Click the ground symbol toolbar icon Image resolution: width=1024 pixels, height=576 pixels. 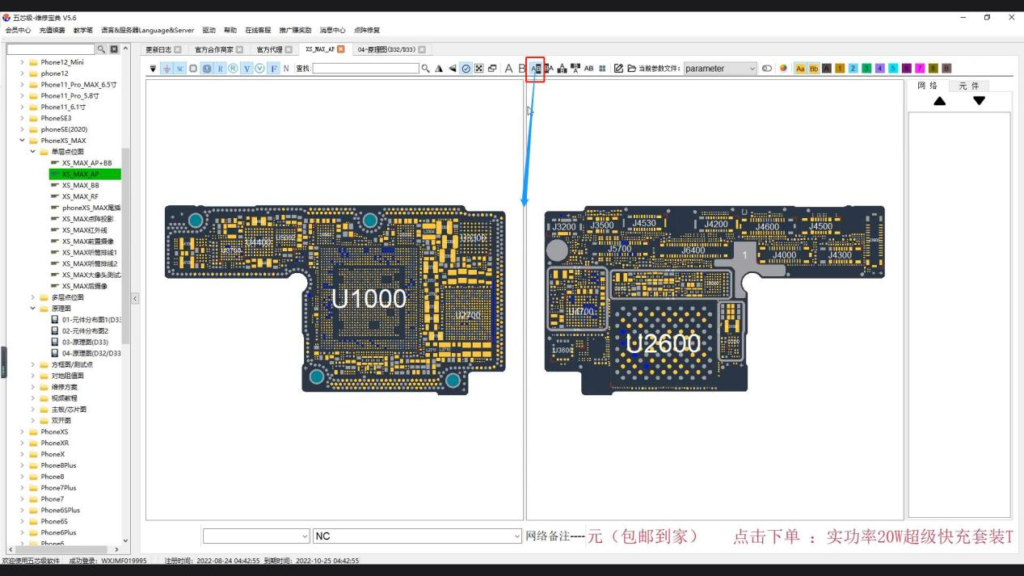(167, 69)
